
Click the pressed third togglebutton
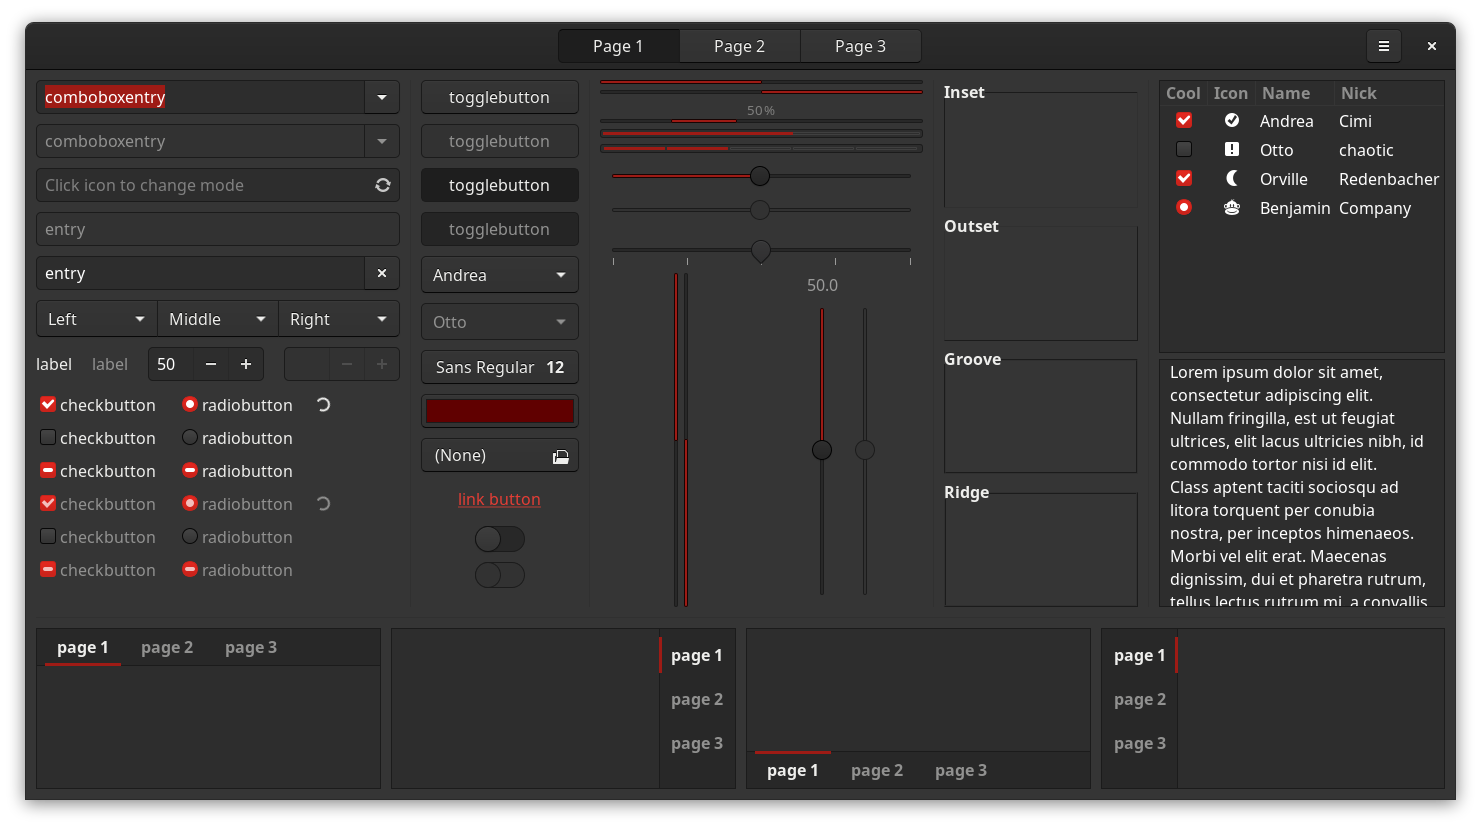tap(500, 185)
